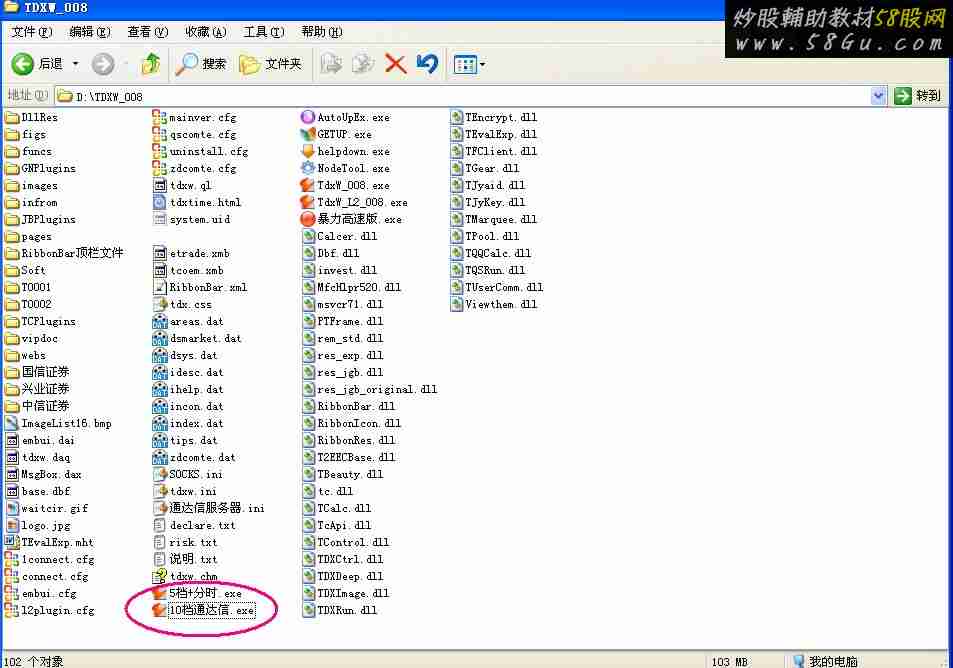Select the tdxtime.html file
The image size is (953, 668).
coord(197,202)
